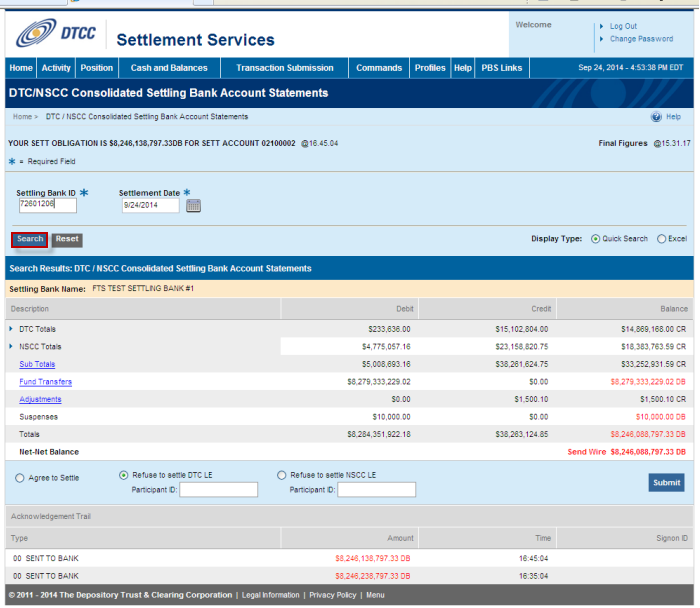Image resolution: width=700 pixels, height=608 pixels.
Task: Click DTC Totals credit $15,102,804.00
Action: pyautogui.click(x=521, y=329)
